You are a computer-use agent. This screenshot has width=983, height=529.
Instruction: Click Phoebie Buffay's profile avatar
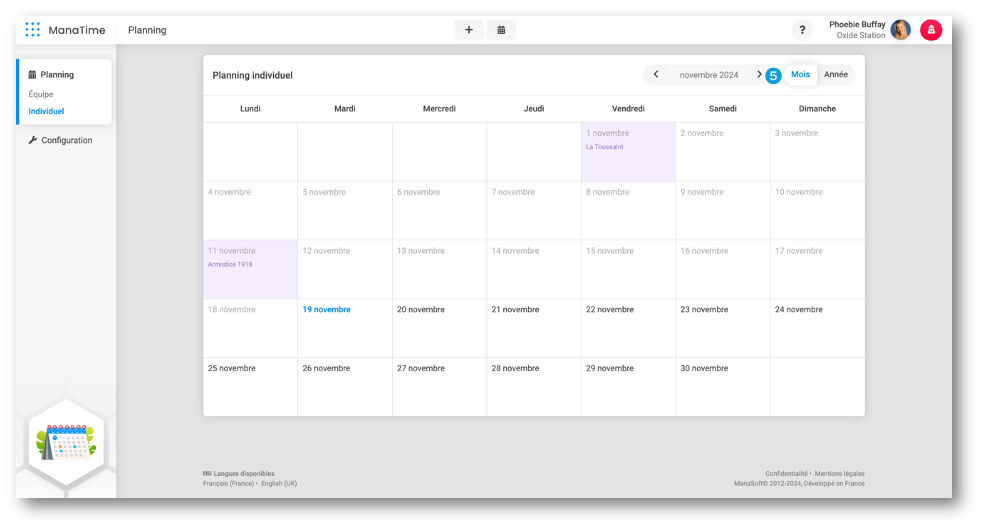(900, 30)
